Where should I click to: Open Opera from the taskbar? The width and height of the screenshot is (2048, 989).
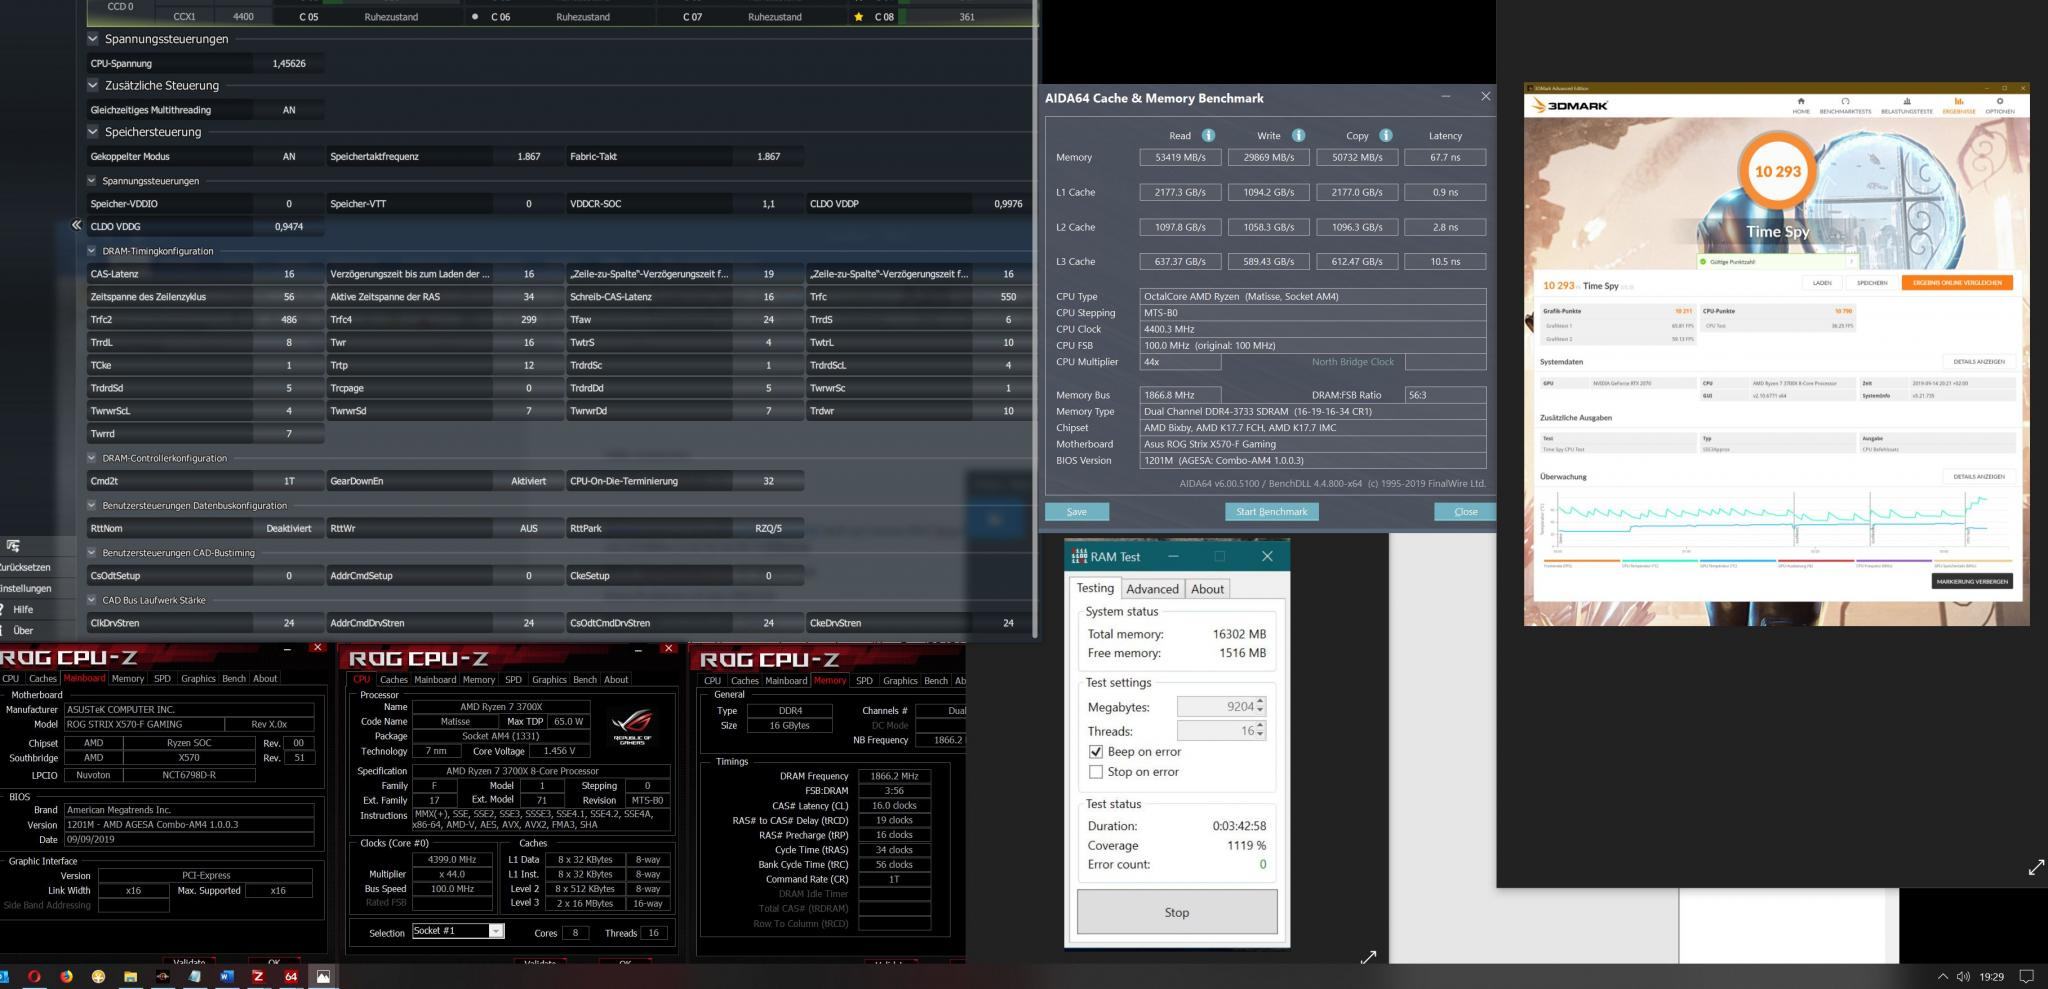pyautogui.click(x=34, y=976)
